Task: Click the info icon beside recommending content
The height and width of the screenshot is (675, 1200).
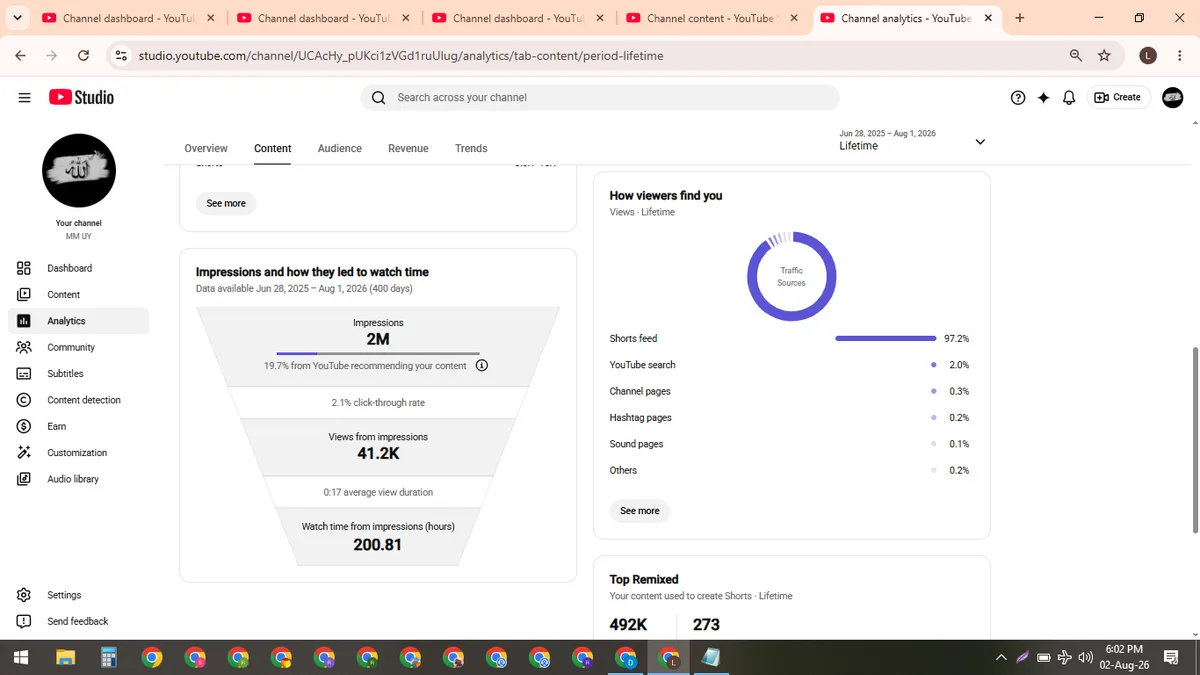Action: pos(482,365)
